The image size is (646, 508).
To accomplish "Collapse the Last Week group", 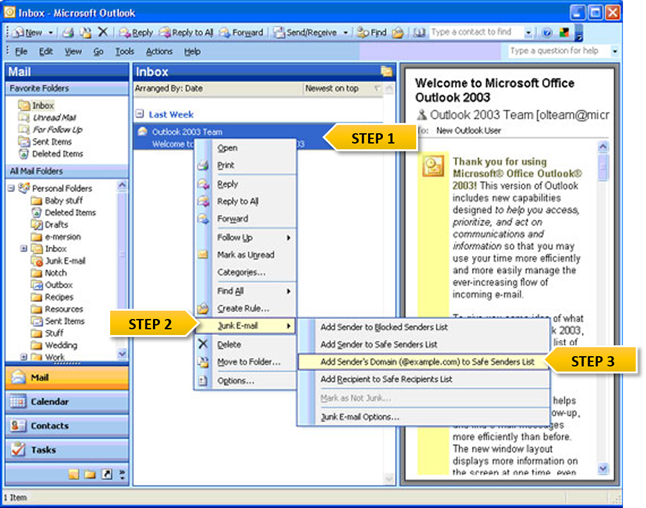I will pyautogui.click(x=140, y=114).
